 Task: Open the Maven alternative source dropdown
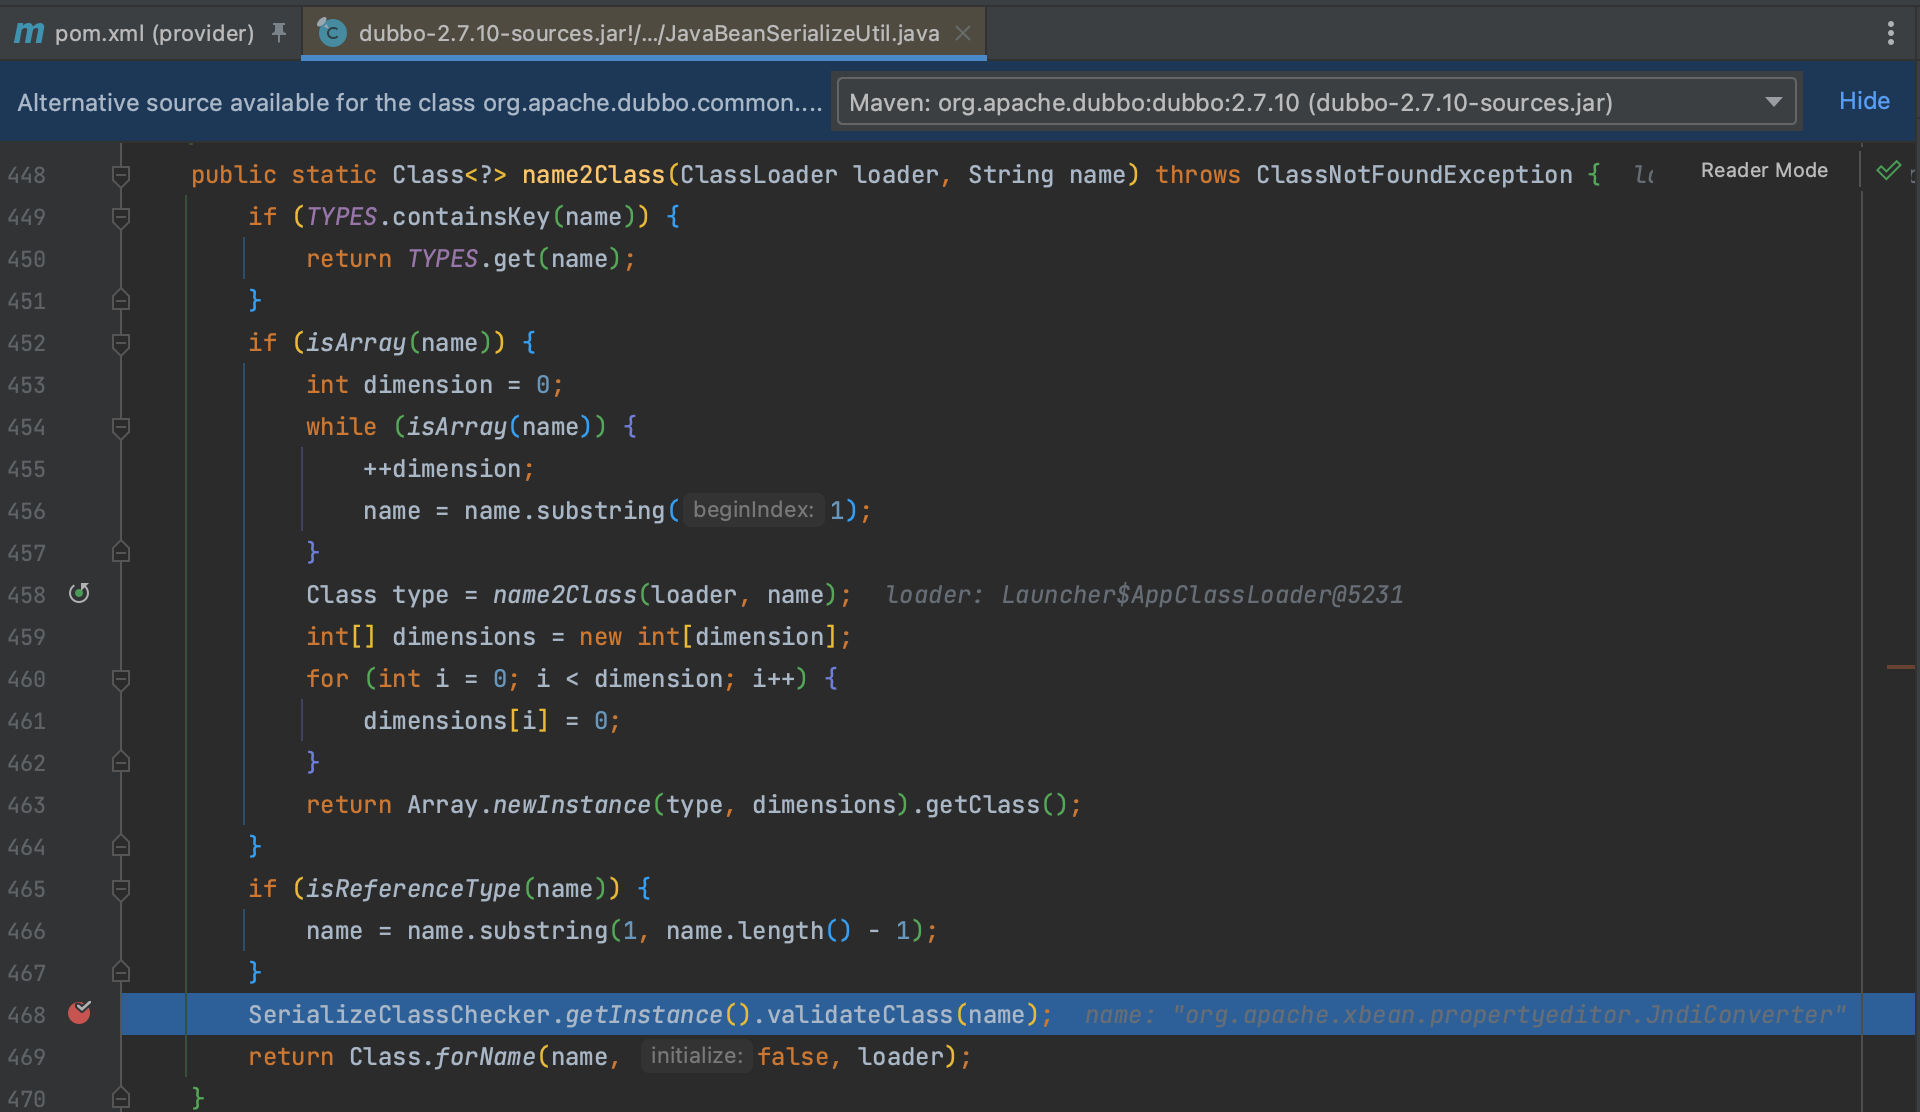coord(1316,102)
